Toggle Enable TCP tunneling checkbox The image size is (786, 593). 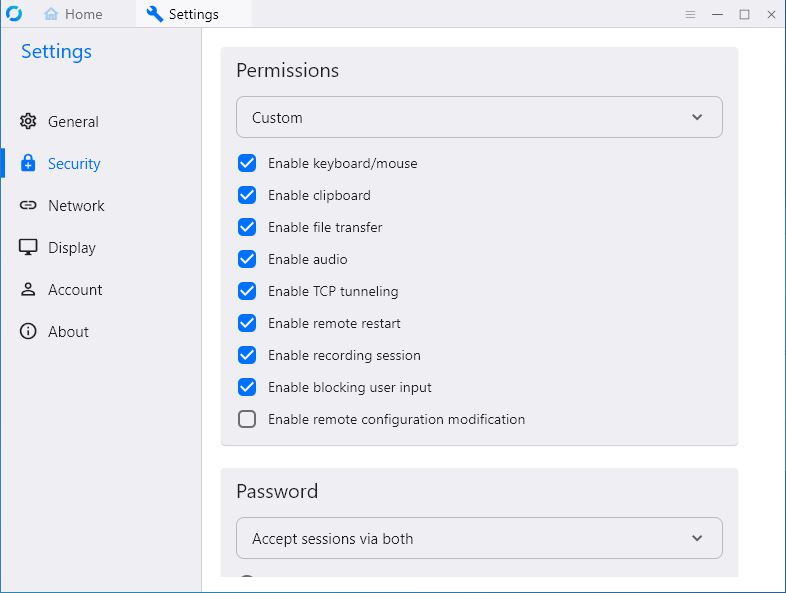point(247,291)
